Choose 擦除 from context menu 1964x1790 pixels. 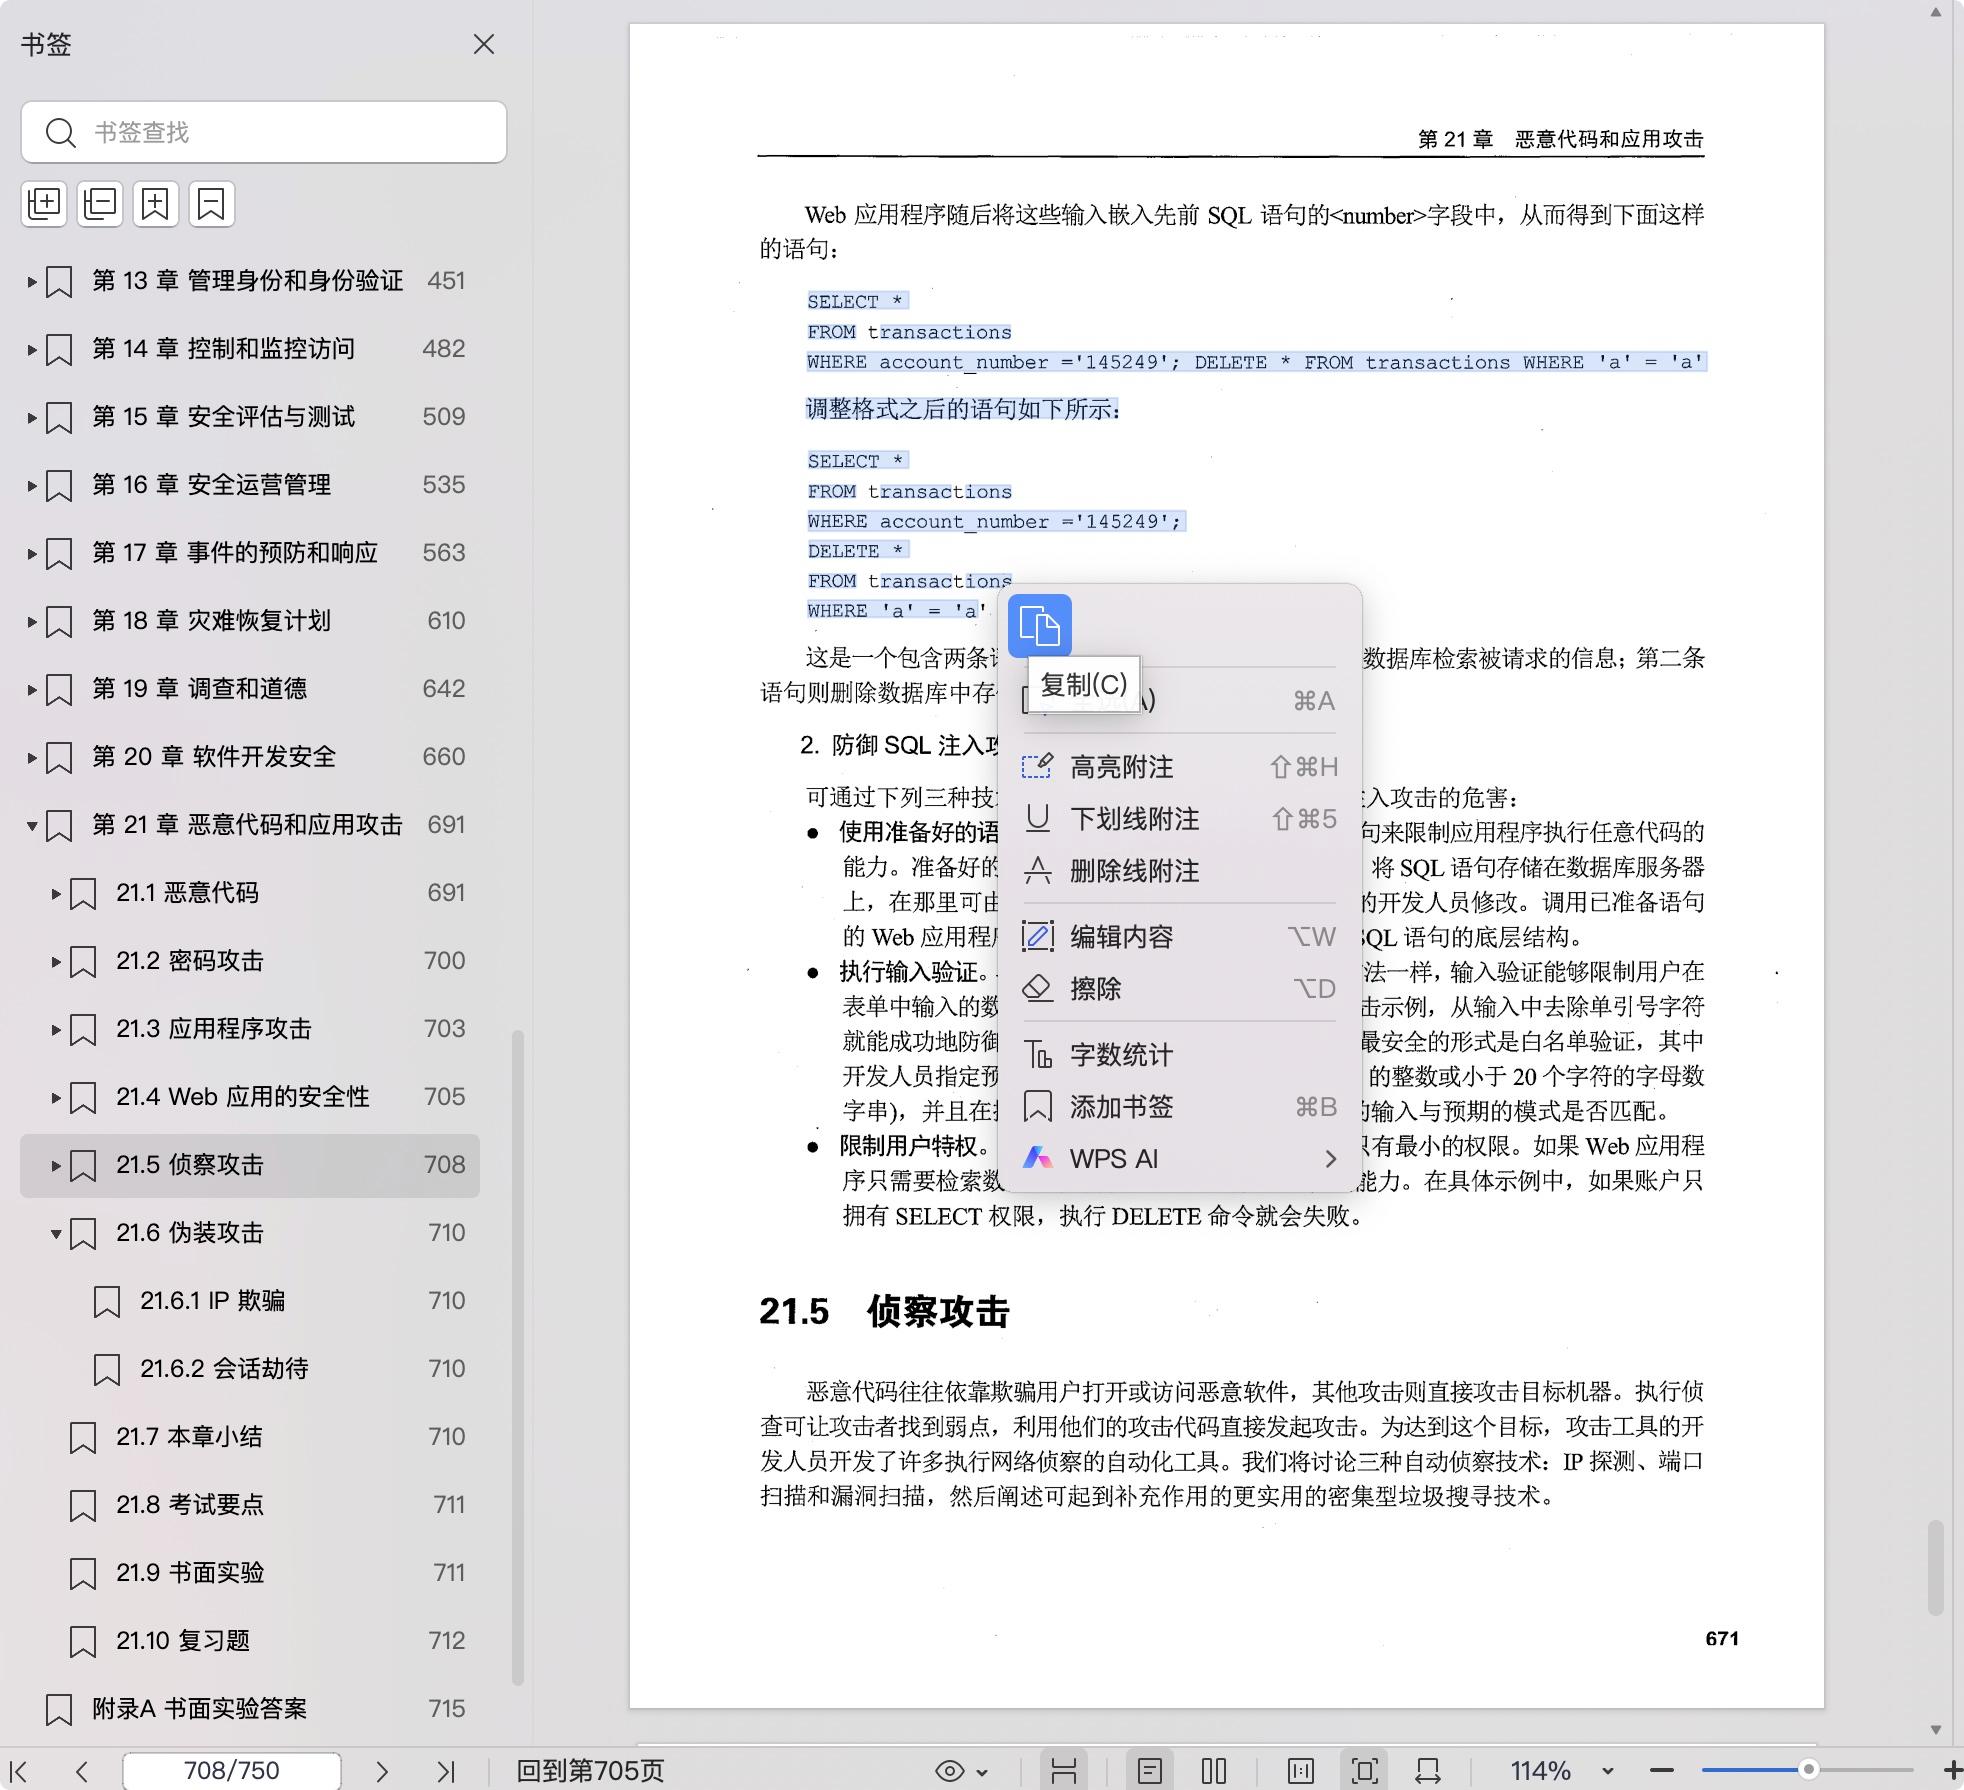[x=1179, y=989]
